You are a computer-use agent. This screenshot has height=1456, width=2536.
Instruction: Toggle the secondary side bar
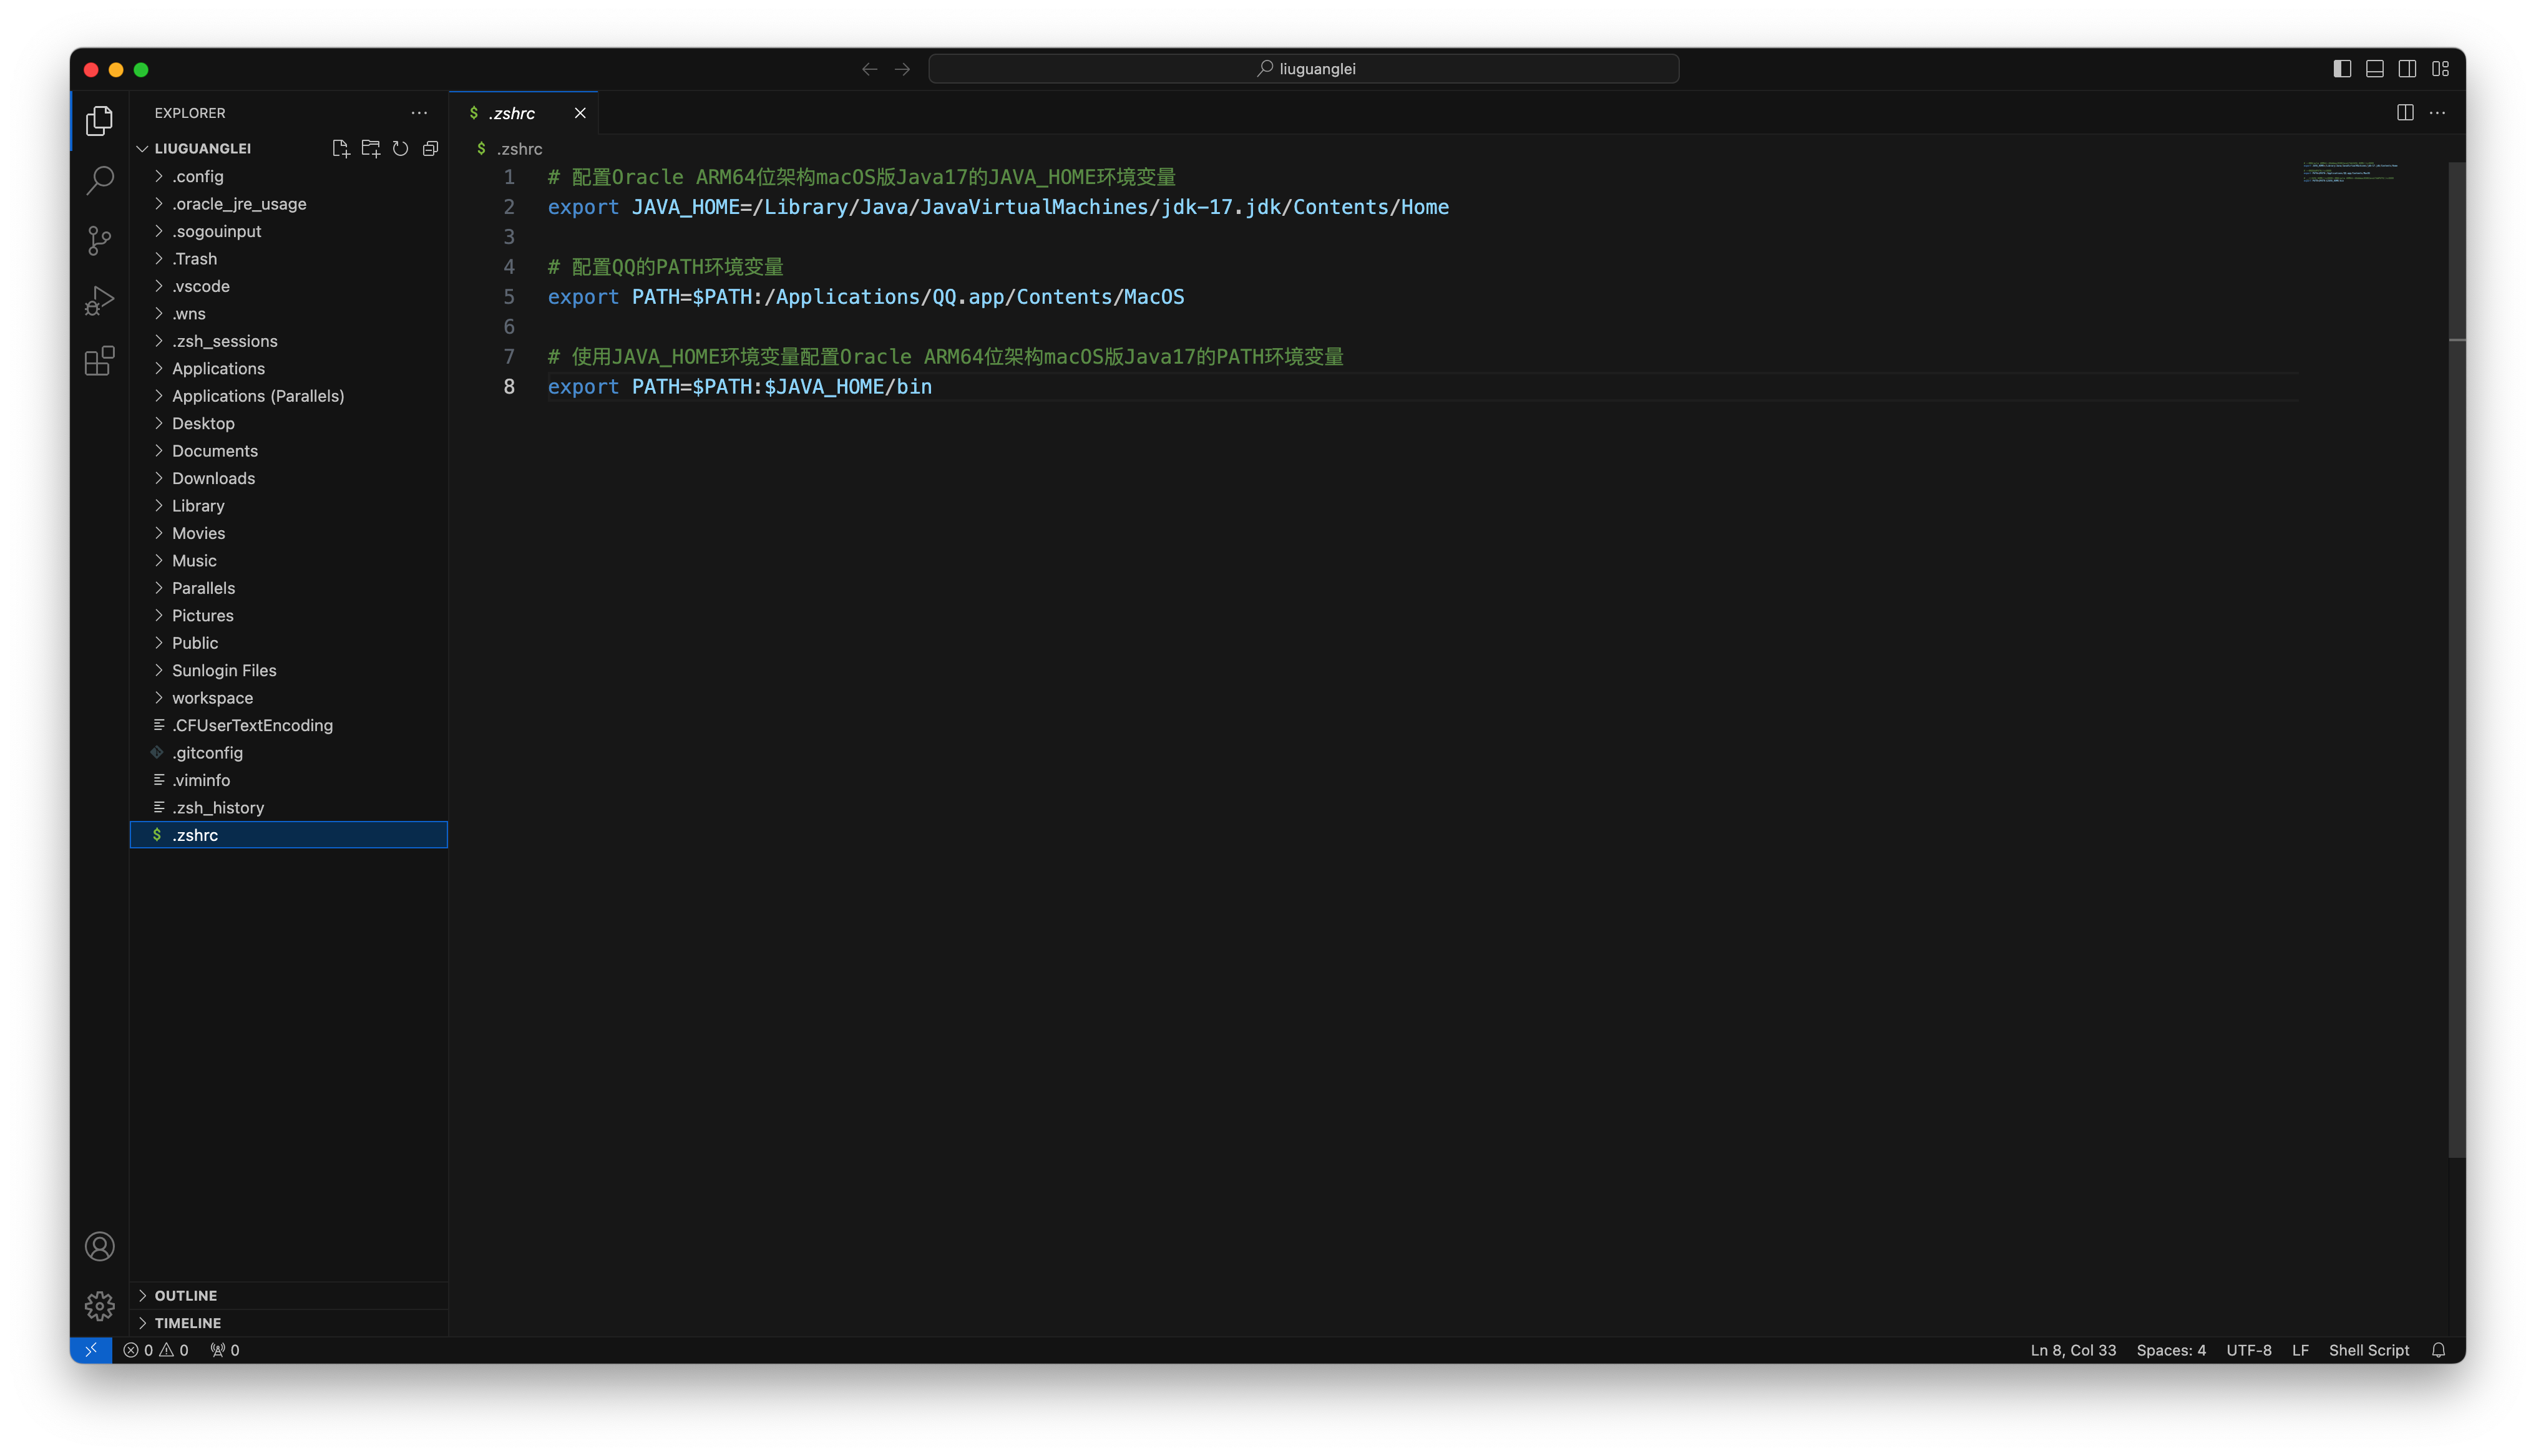(2408, 69)
